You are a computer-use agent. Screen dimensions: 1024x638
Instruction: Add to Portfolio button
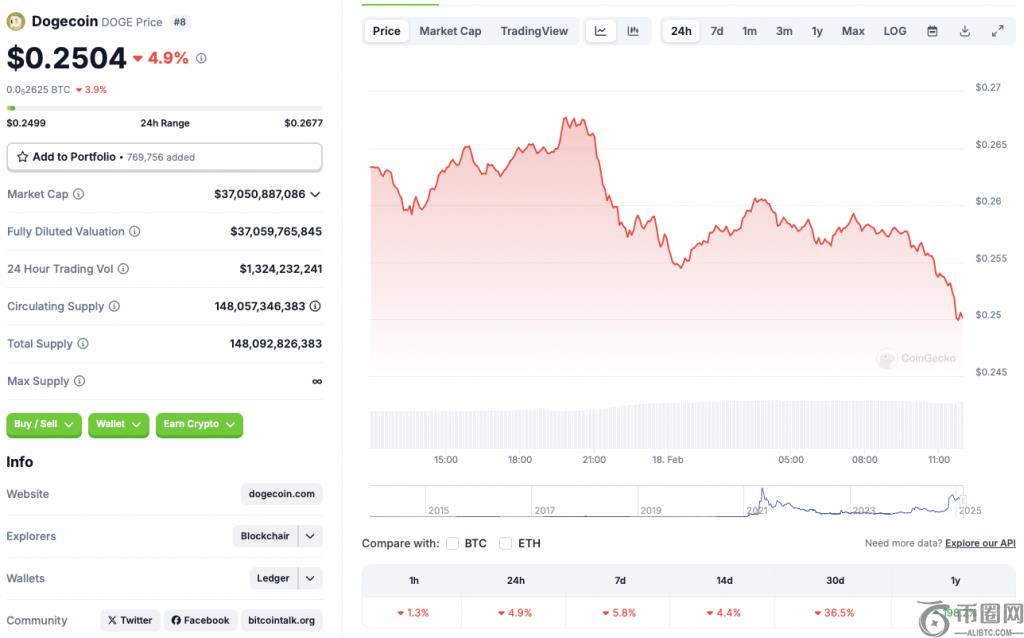(x=164, y=157)
